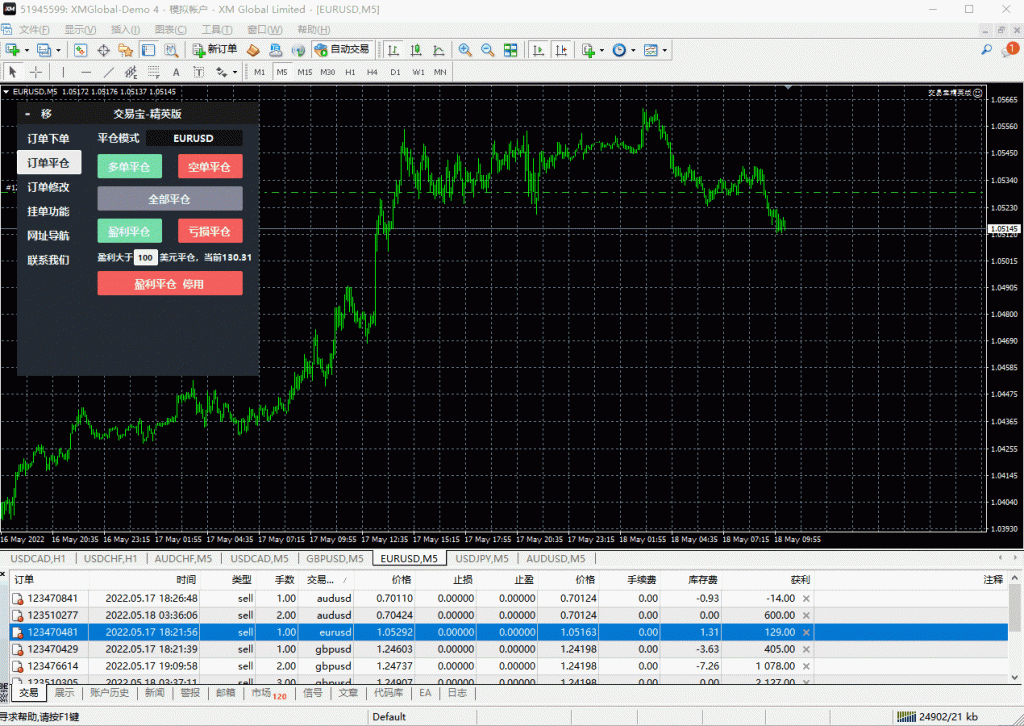Click the green 多单平仓 button
Viewport: 1024px width, 726px height.
pos(129,167)
